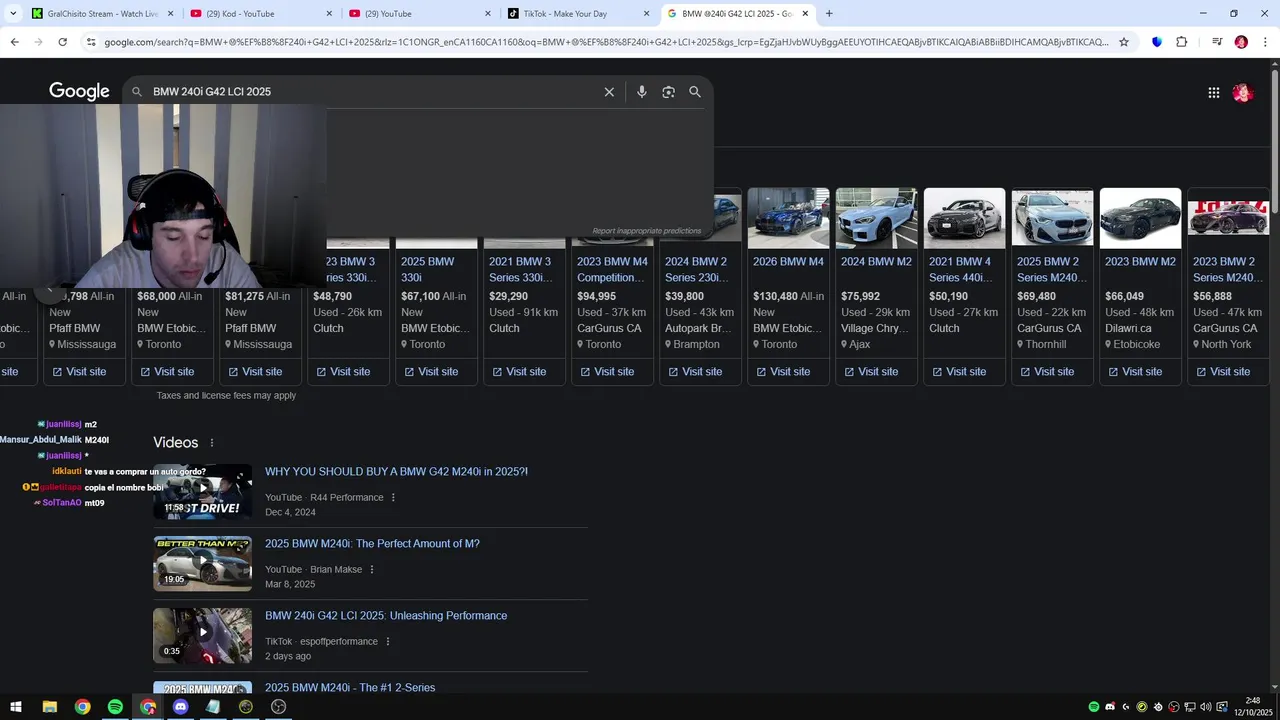Open the Chrome extensions puzzle menu
The image size is (1280, 720).
[1182, 42]
